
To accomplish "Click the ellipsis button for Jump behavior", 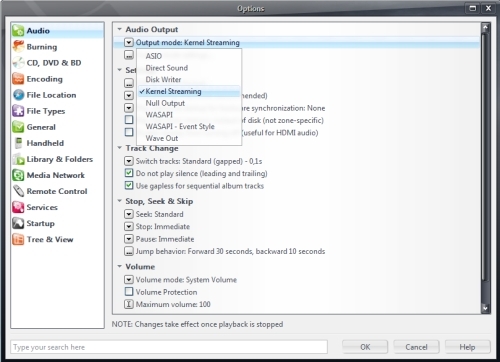I will (129, 251).
